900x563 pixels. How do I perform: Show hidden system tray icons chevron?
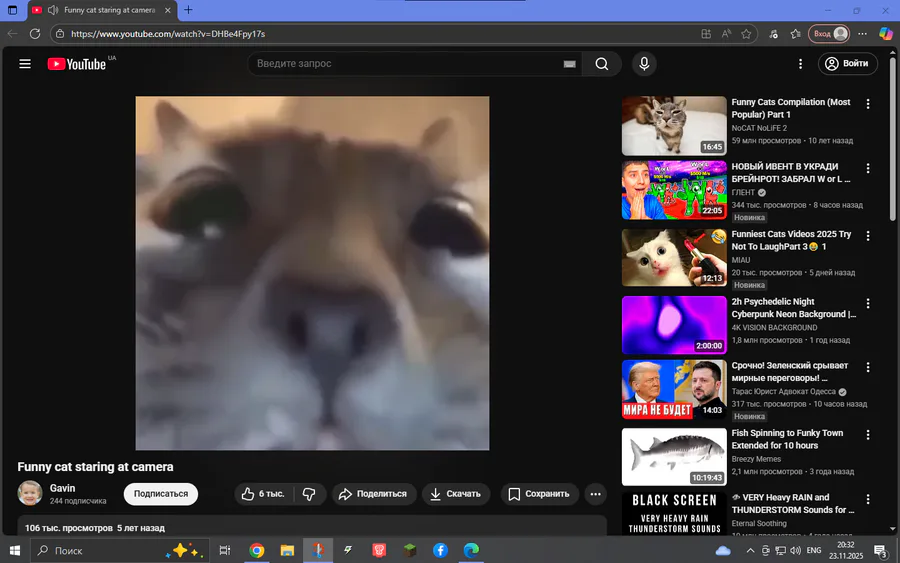(750, 550)
